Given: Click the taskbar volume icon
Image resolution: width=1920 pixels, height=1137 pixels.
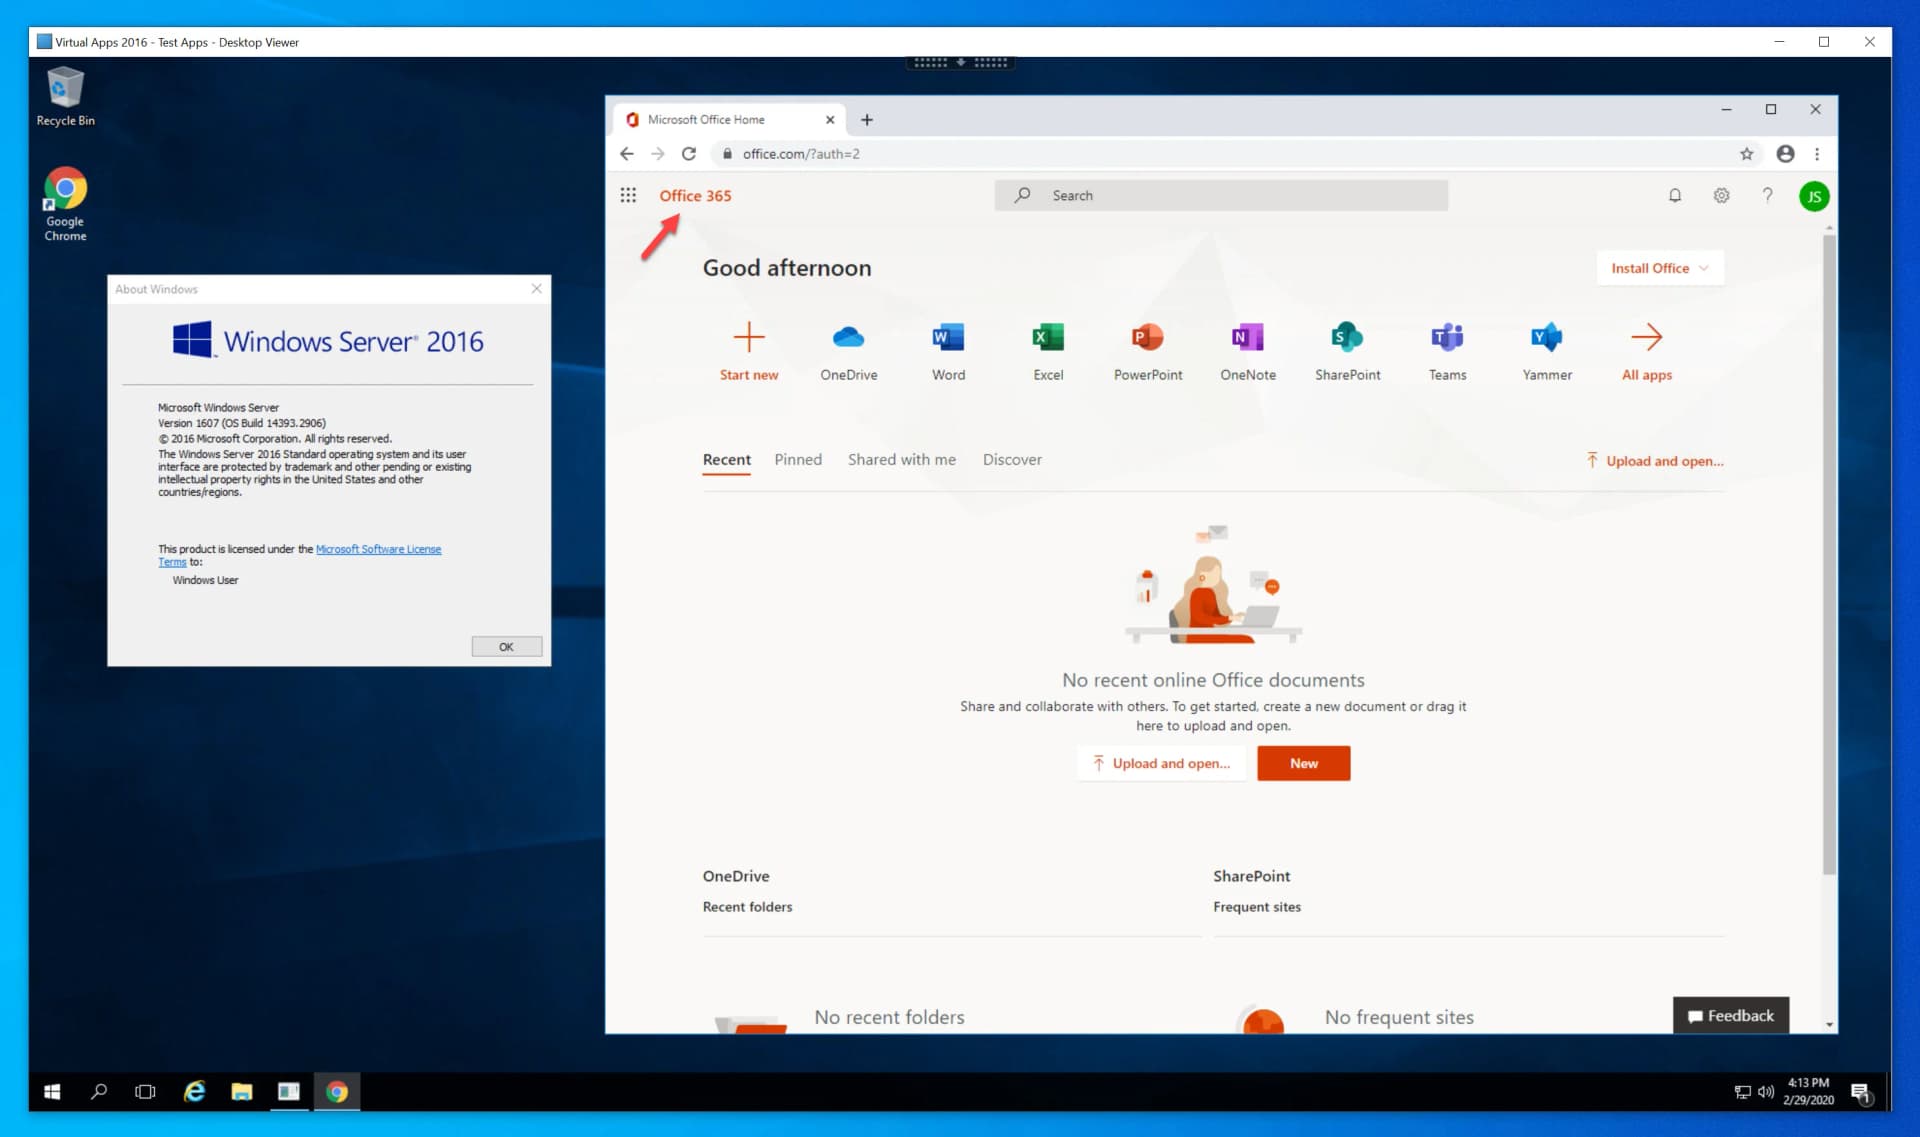Looking at the screenshot, I should coord(1765,1092).
